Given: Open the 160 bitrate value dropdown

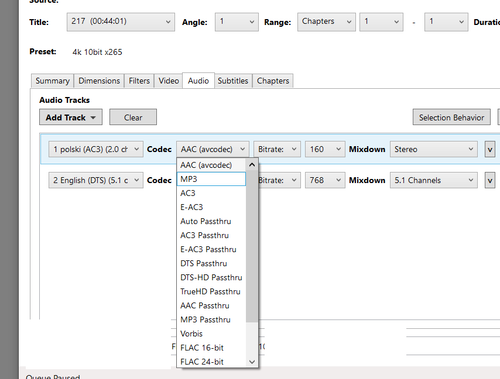Looking at the screenshot, I should pyautogui.click(x=325, y=149).
